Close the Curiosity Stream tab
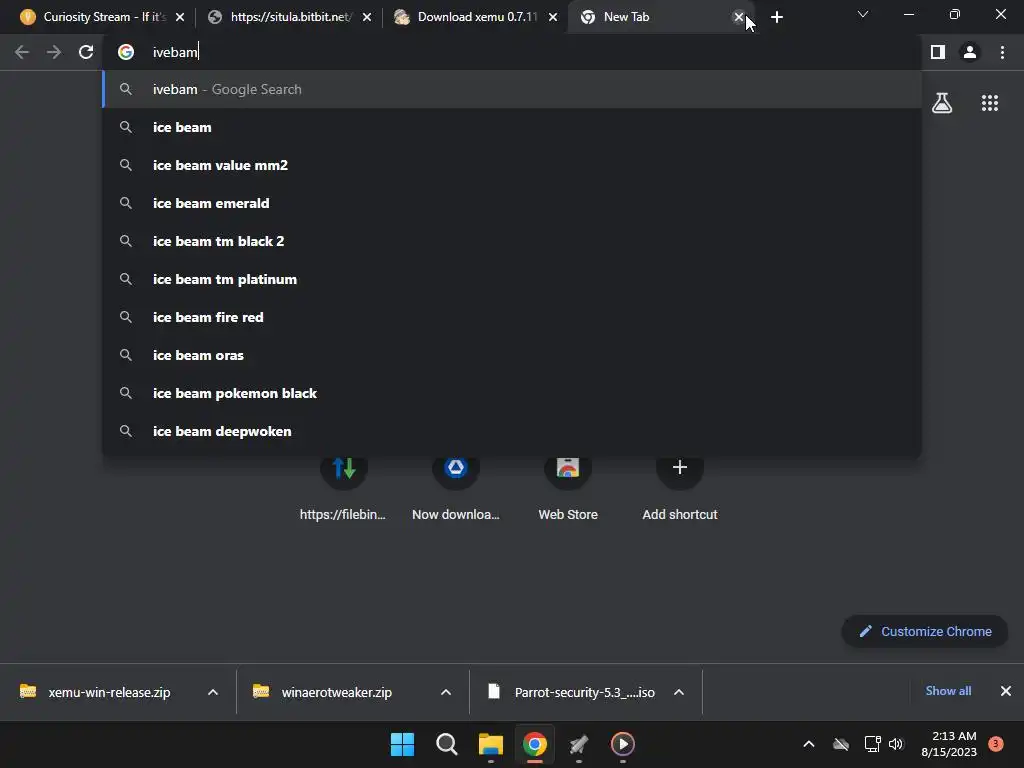The width and height of the screenshot is (1024, 768). click(180, 17)
